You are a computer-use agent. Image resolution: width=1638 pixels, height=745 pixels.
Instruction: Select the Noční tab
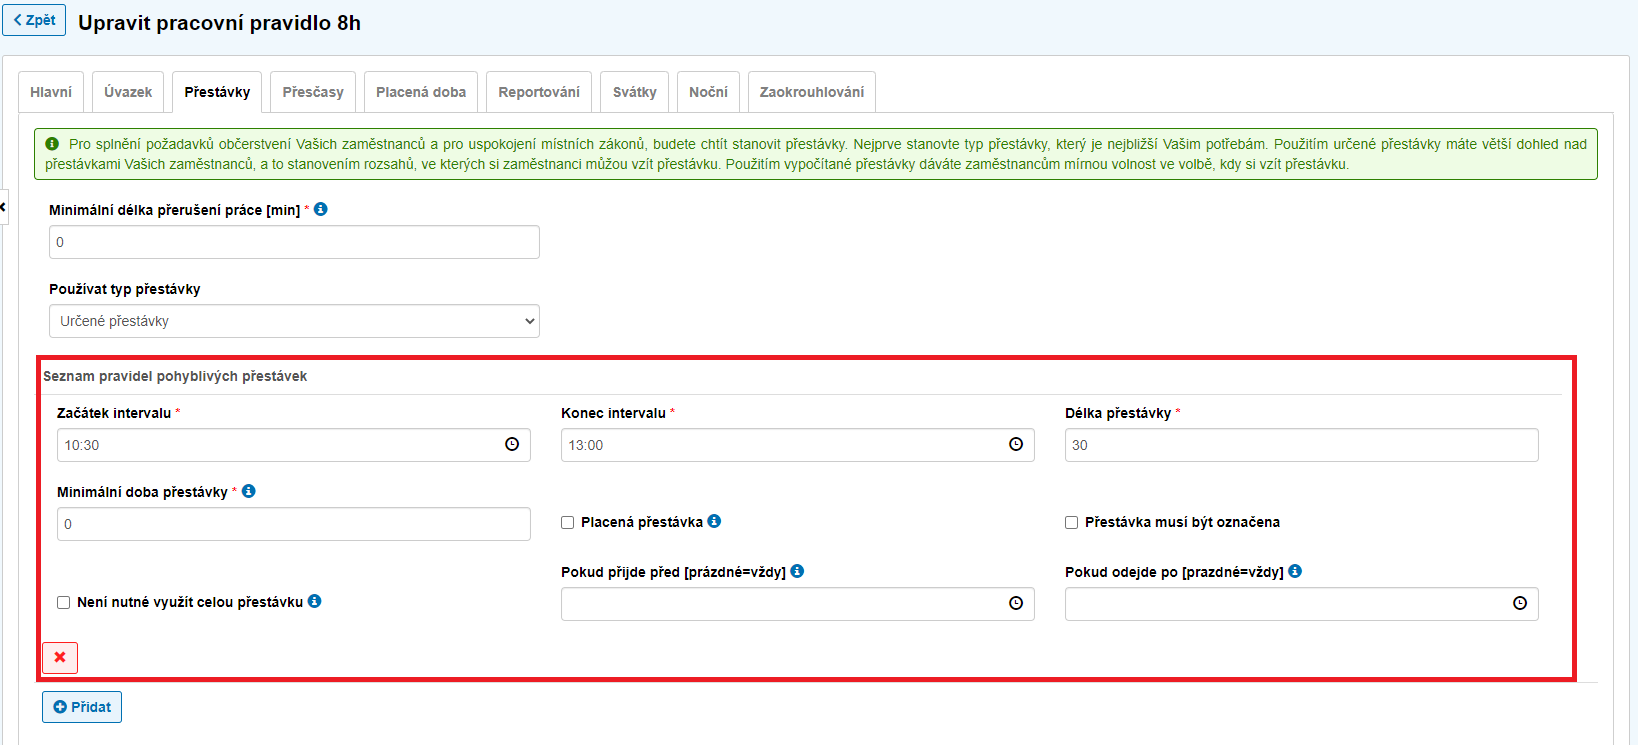(x=708, y=92)
